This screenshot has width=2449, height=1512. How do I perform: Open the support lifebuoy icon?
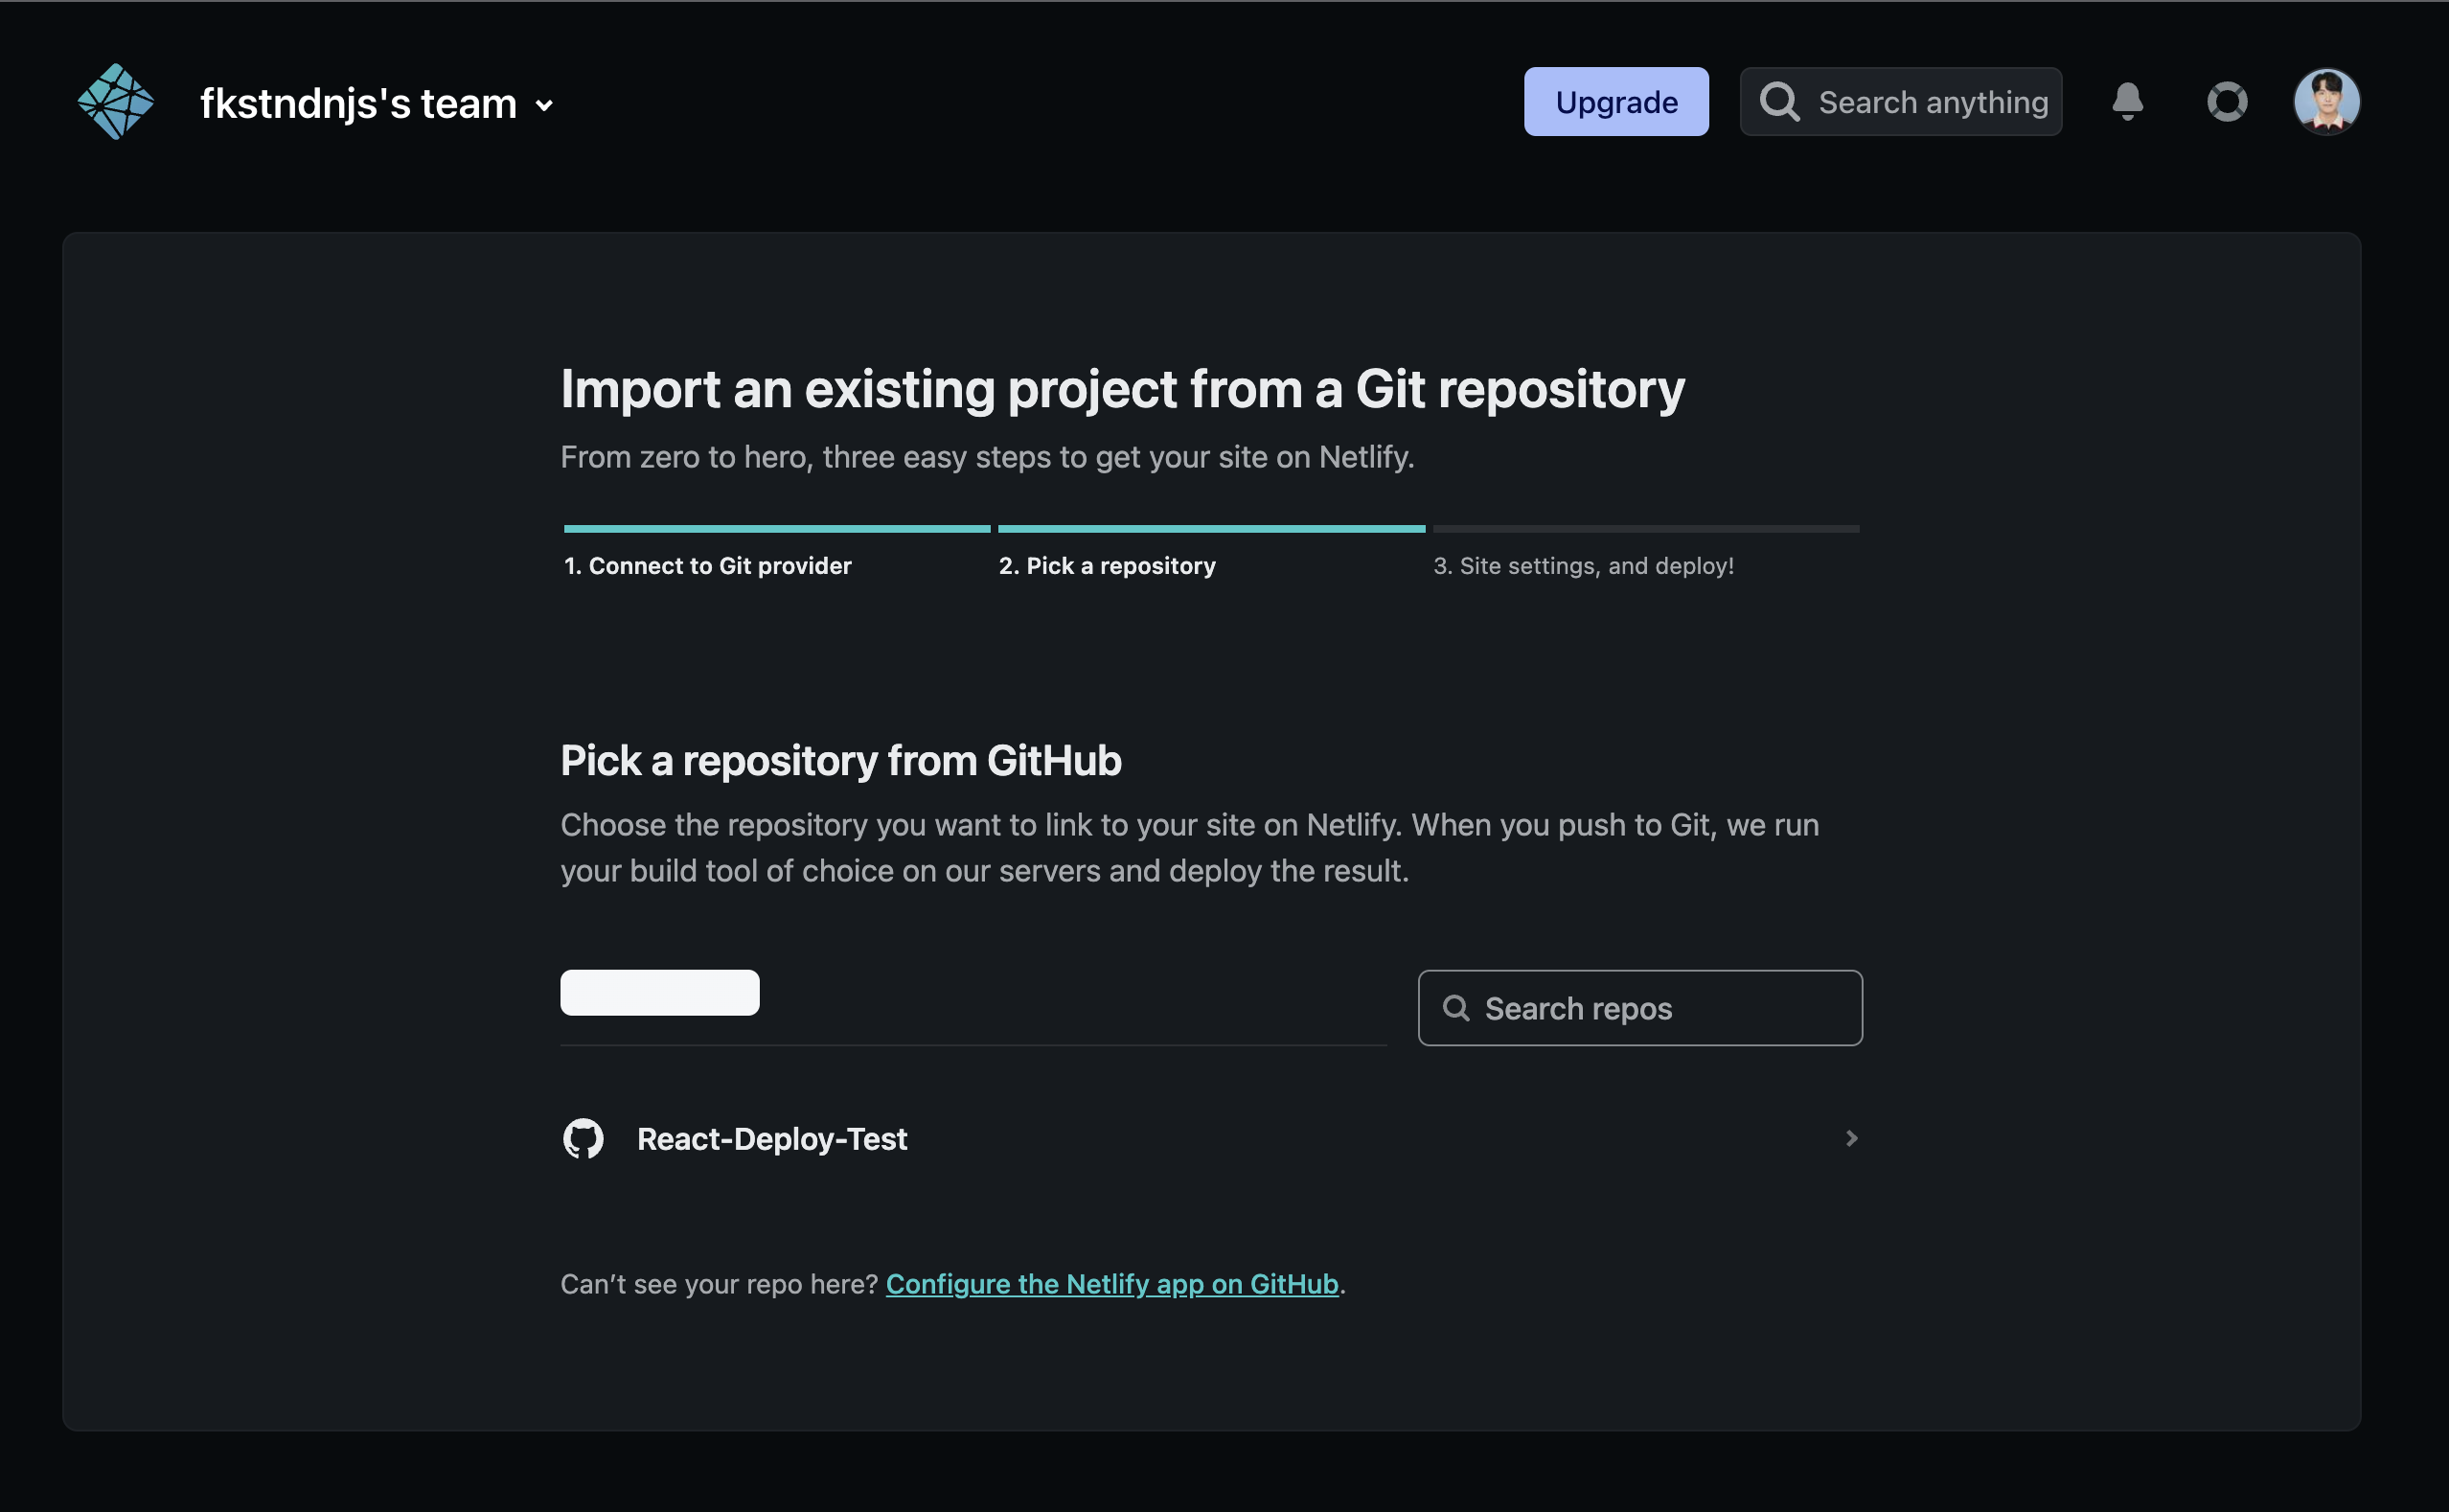[x=2227, y=102]
